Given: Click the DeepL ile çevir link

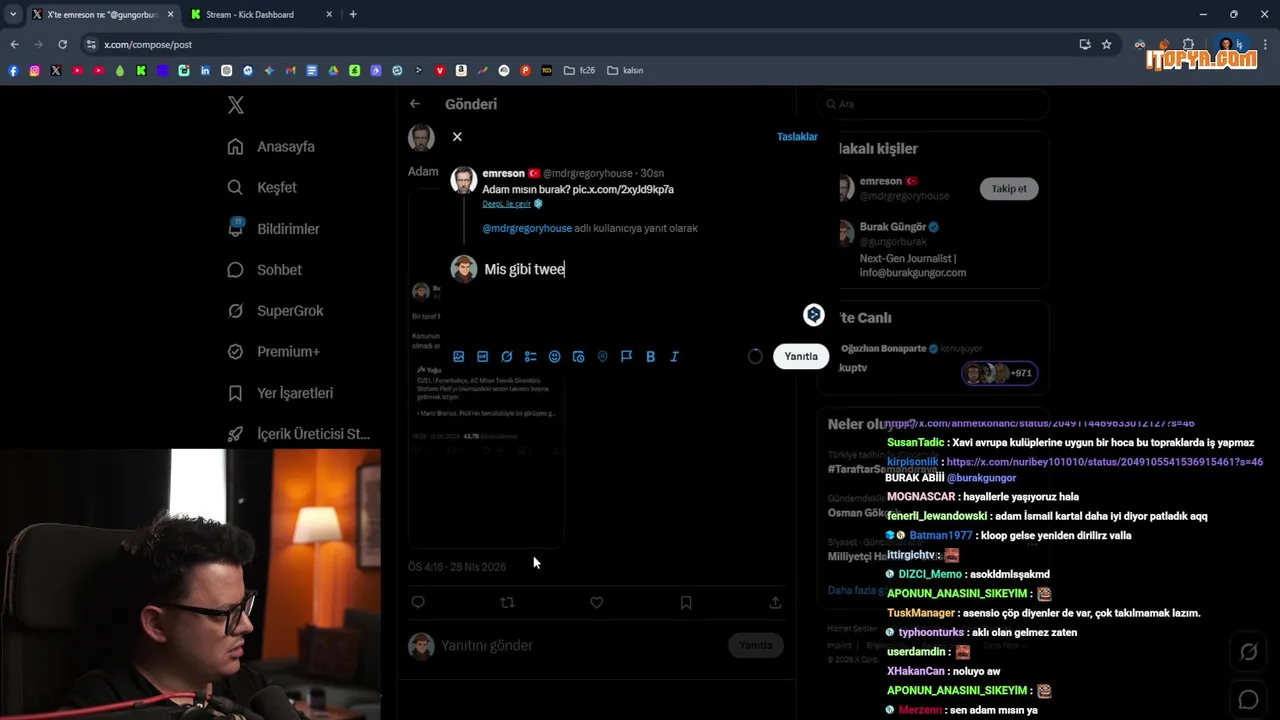Looking at the screenshot, I should (506, 204).
